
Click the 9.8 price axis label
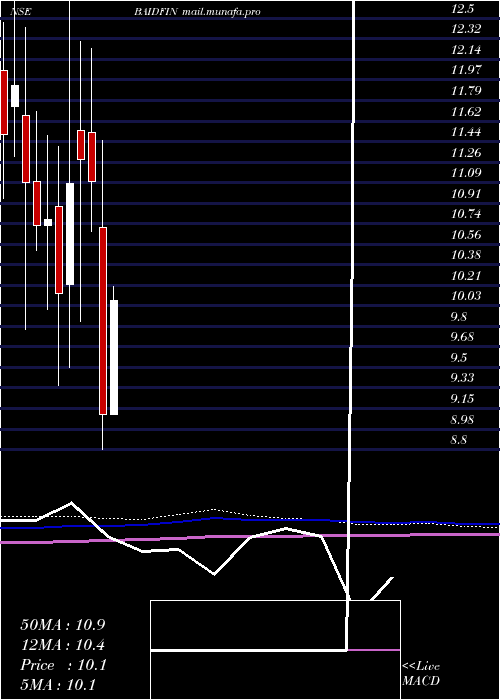pyautogui.click(x=459, y=317)
